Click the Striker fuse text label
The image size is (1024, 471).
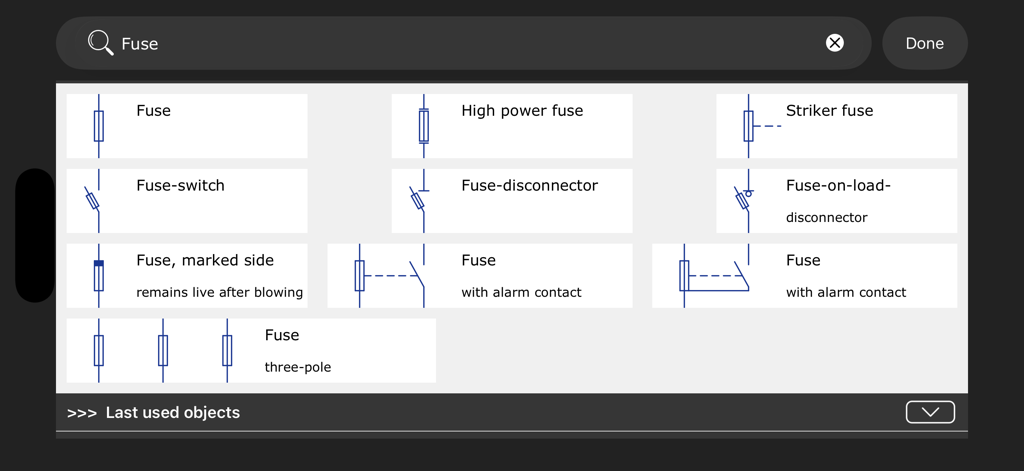(x=829, y=111)
